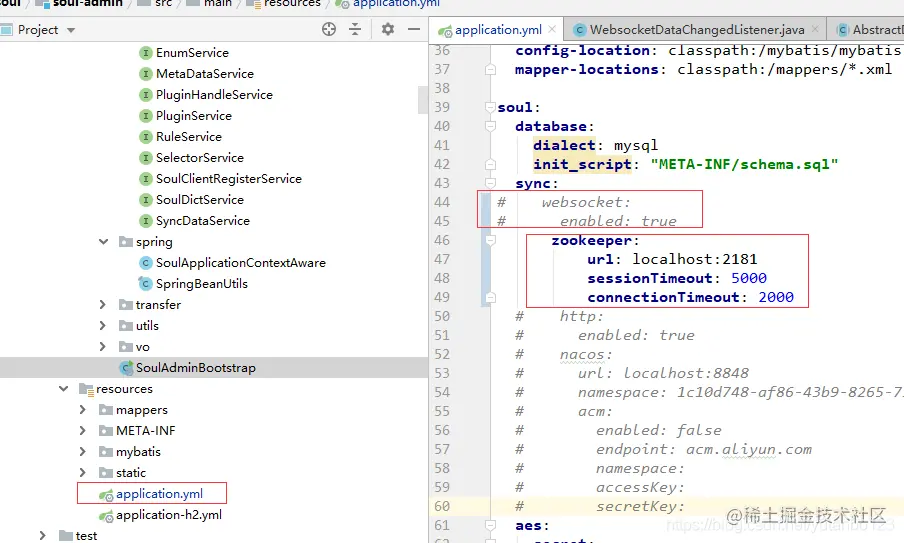This screenshot has height=543, width=904.
Task: Open the Project view dropdown
Action: click(71, 30)
